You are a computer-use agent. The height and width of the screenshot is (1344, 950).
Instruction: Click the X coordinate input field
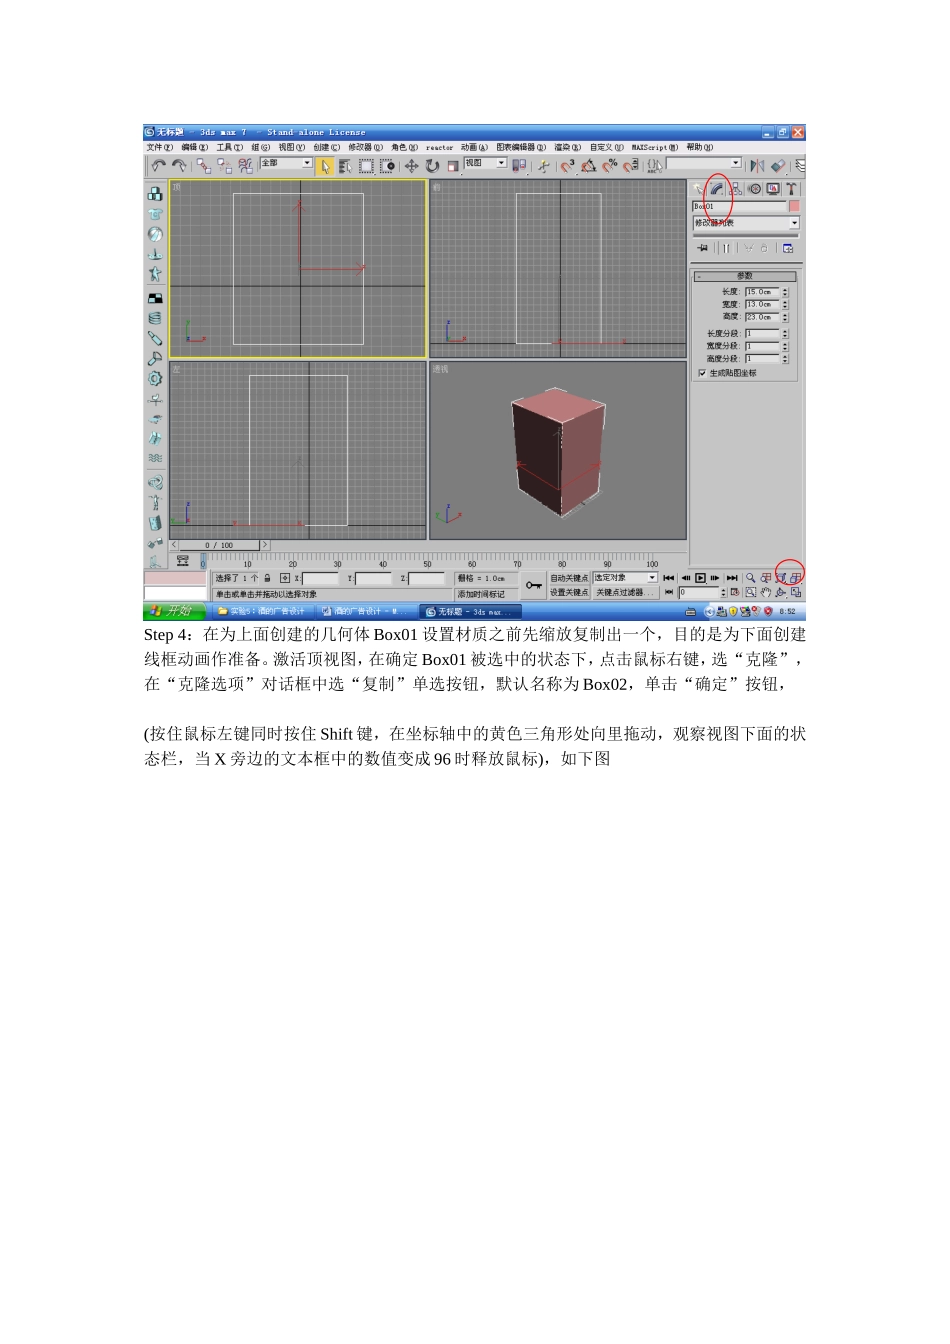pos(322,578)
